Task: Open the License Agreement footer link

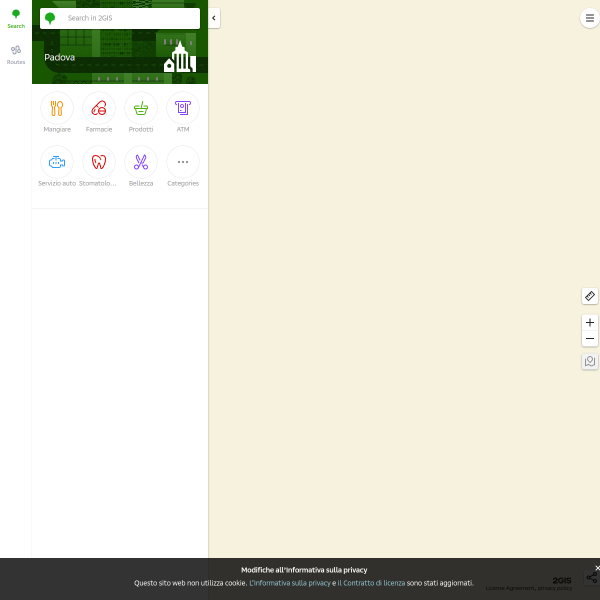Action: click(510, 588)
